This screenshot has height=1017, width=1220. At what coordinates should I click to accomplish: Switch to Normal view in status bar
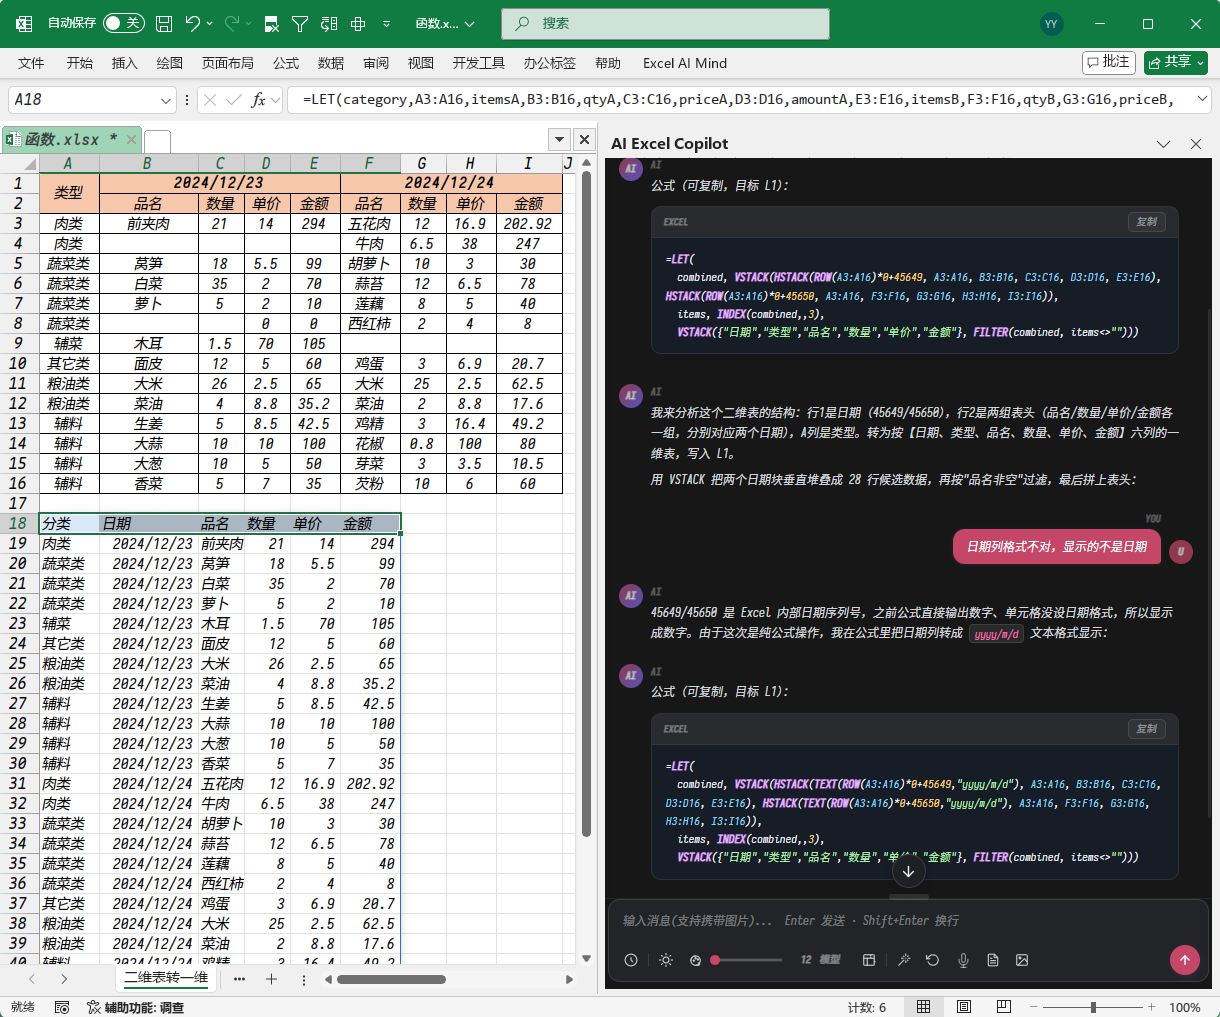point(924,1007)
